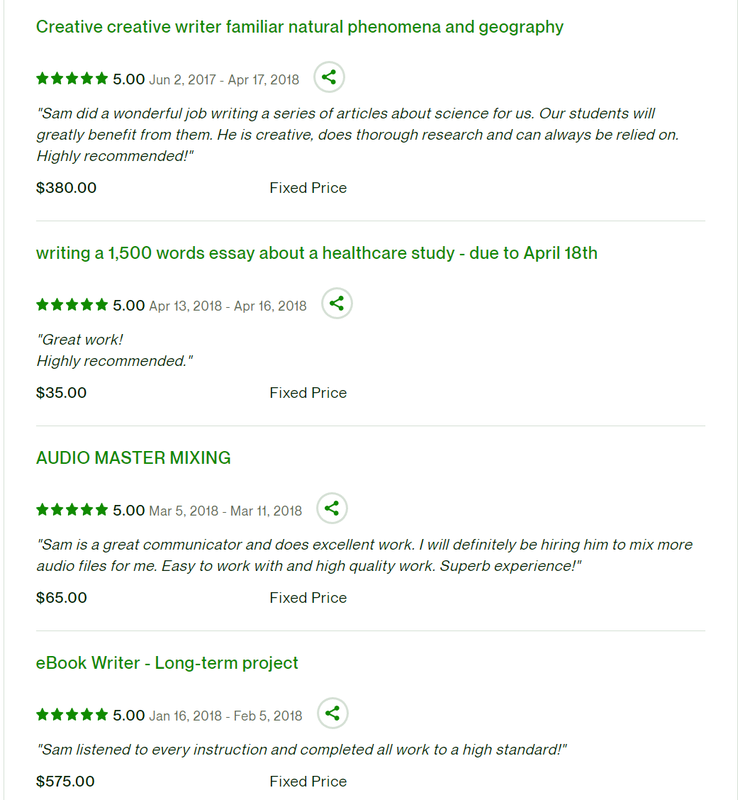
Task: Click the $65.00 price amount
Action: [61, 598]
